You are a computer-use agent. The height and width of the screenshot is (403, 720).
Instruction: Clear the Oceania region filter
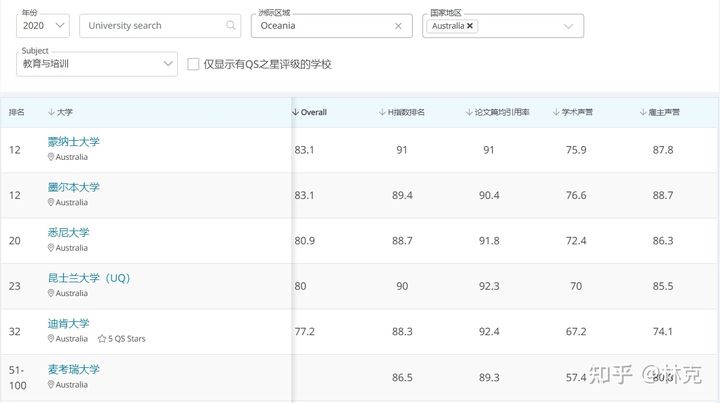point(398,26)
